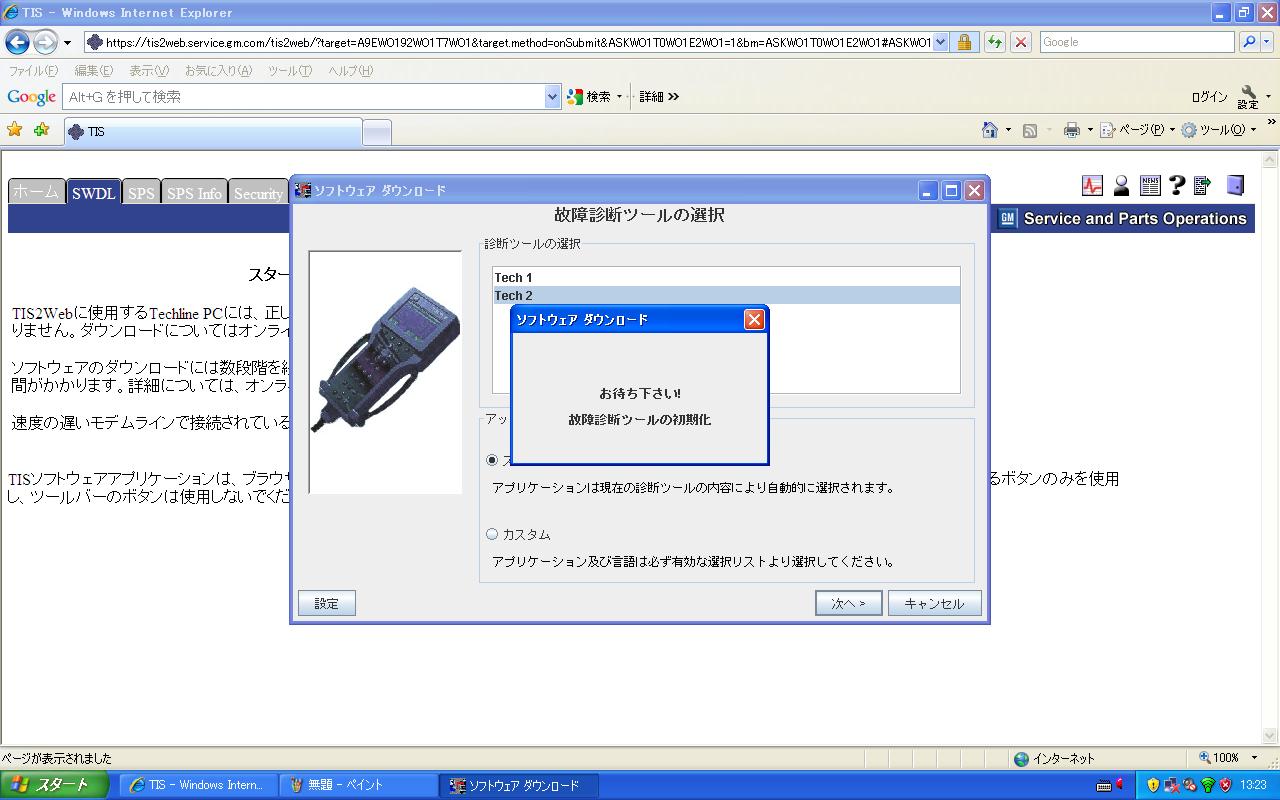Click the IE Print icon

click(1072, 130)
